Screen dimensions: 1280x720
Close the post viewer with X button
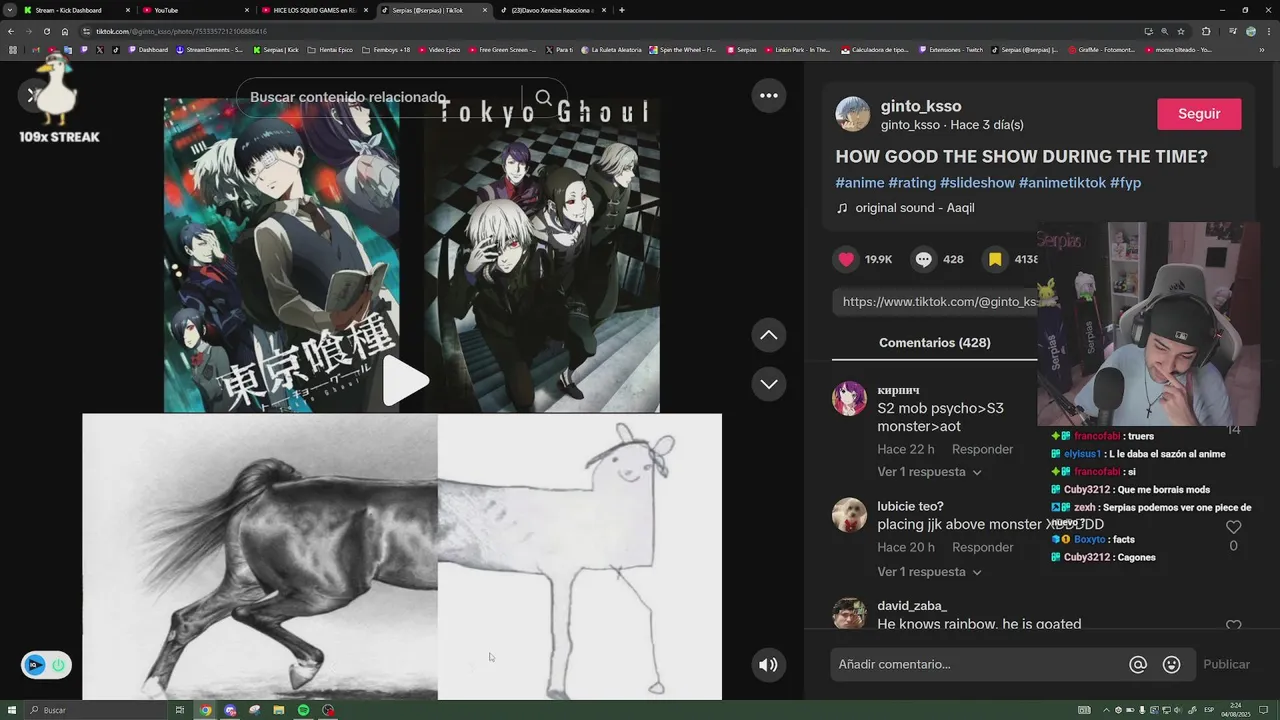[32, 95]
